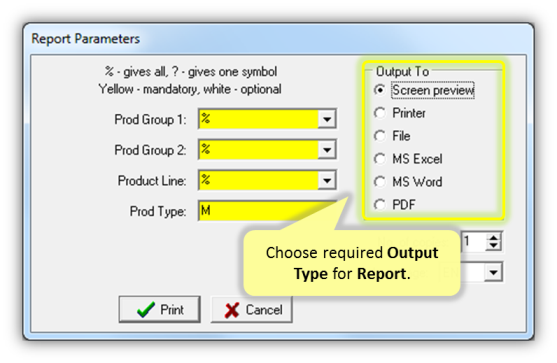Choose Printer as output destination
This screenshot has height=363, width=557.
pos(380,113)
